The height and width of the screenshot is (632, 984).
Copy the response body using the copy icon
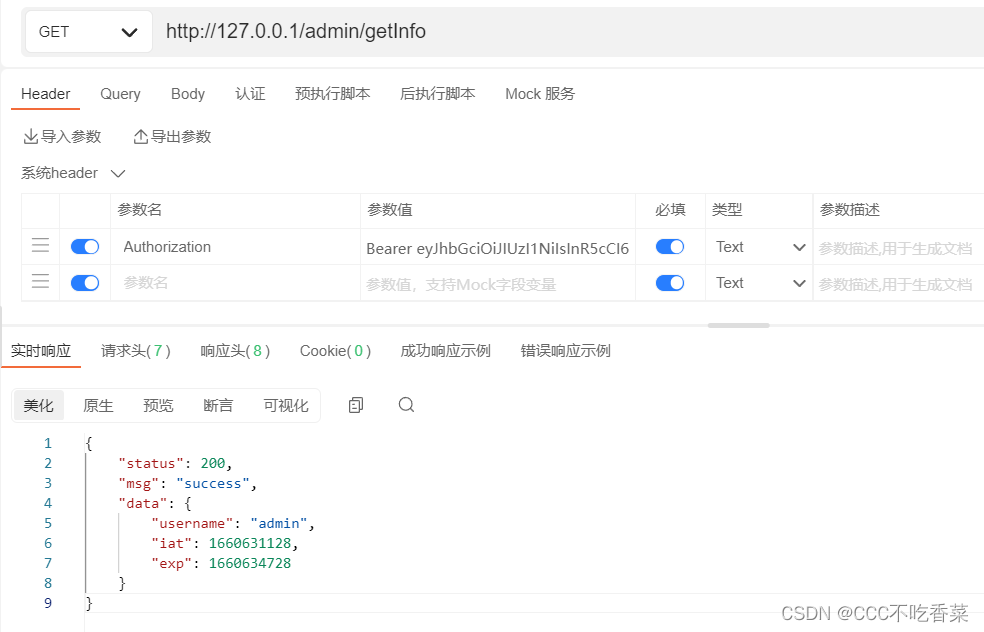click(355, 405)
